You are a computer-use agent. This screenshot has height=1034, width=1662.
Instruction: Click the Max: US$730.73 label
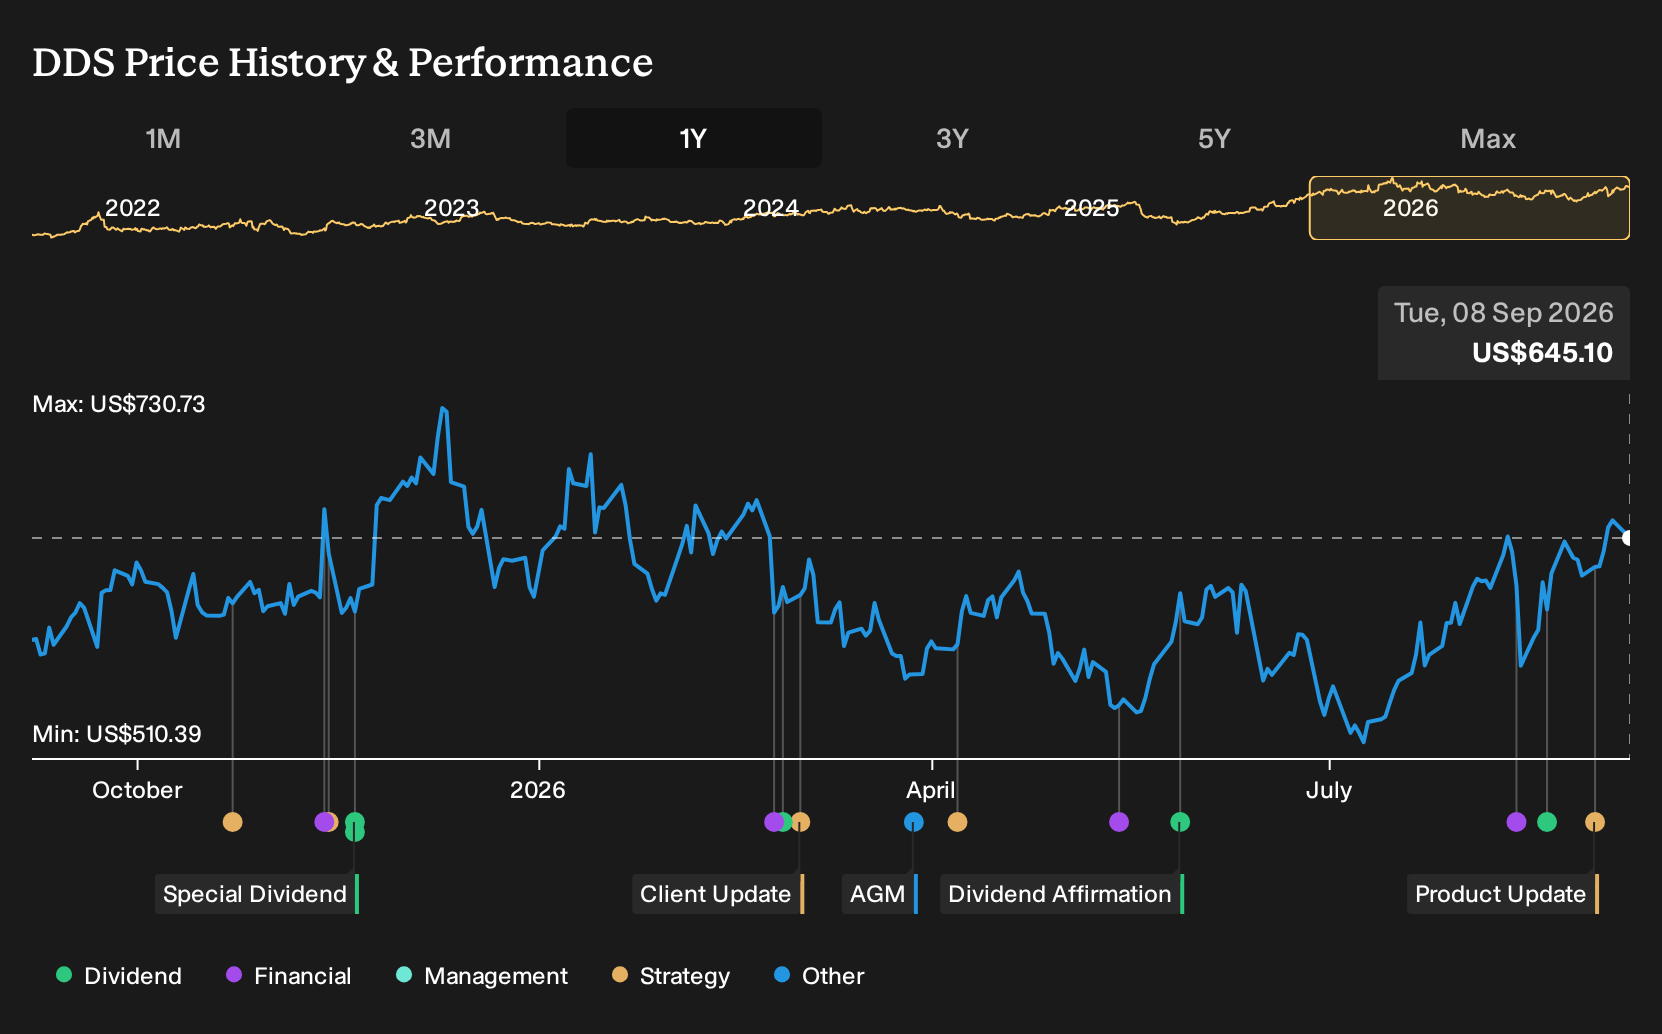pyautogui.click(x=119, y=404)
